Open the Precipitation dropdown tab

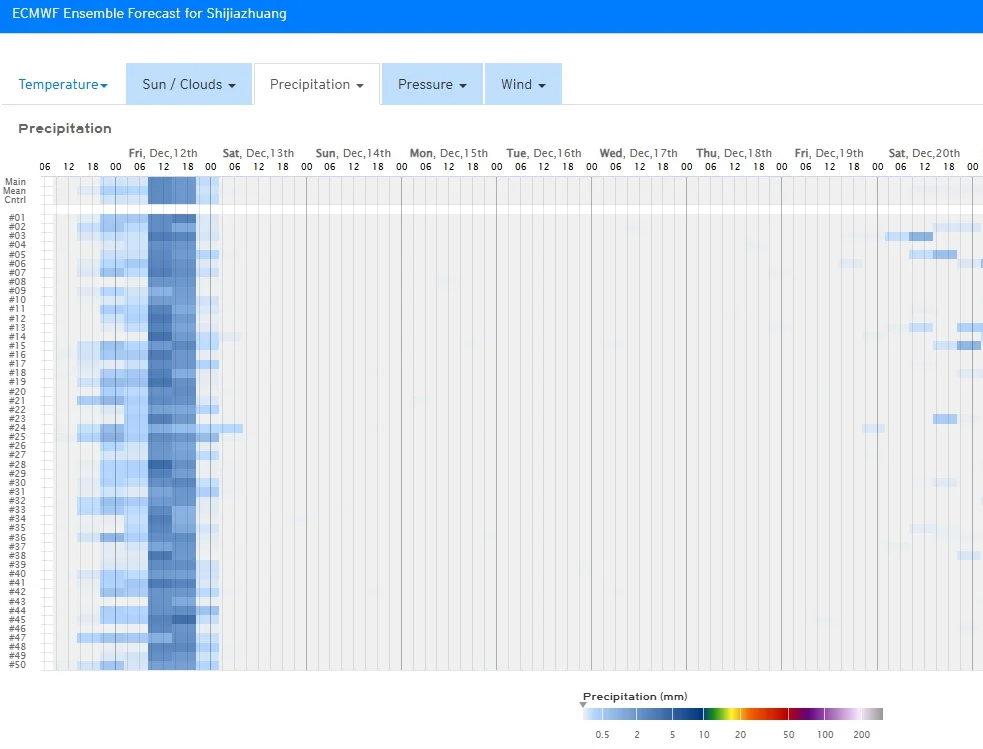(x=317, y=84)
